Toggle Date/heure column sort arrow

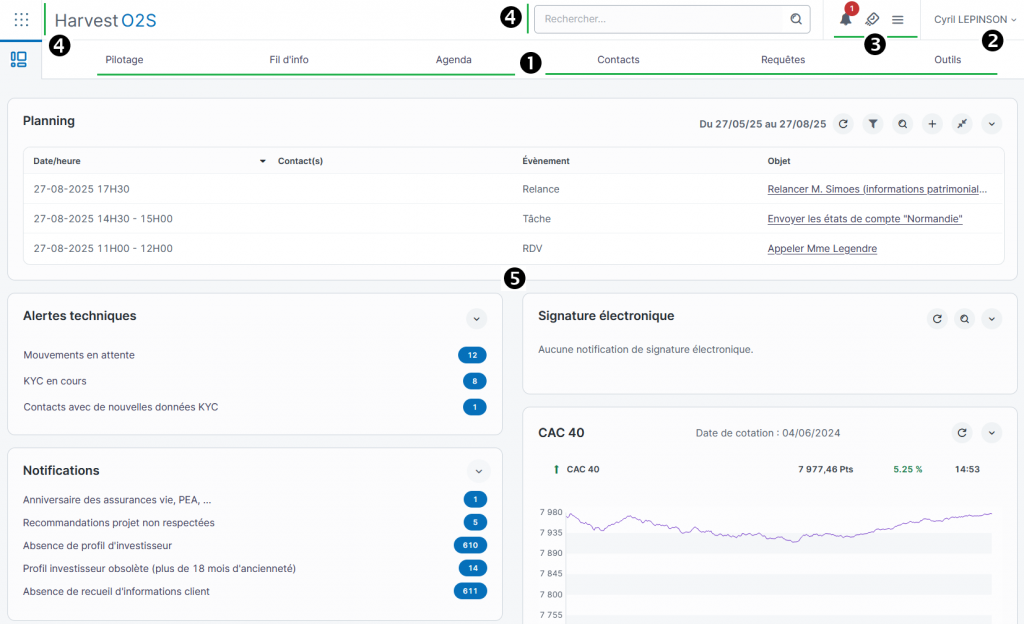[263, 161]
